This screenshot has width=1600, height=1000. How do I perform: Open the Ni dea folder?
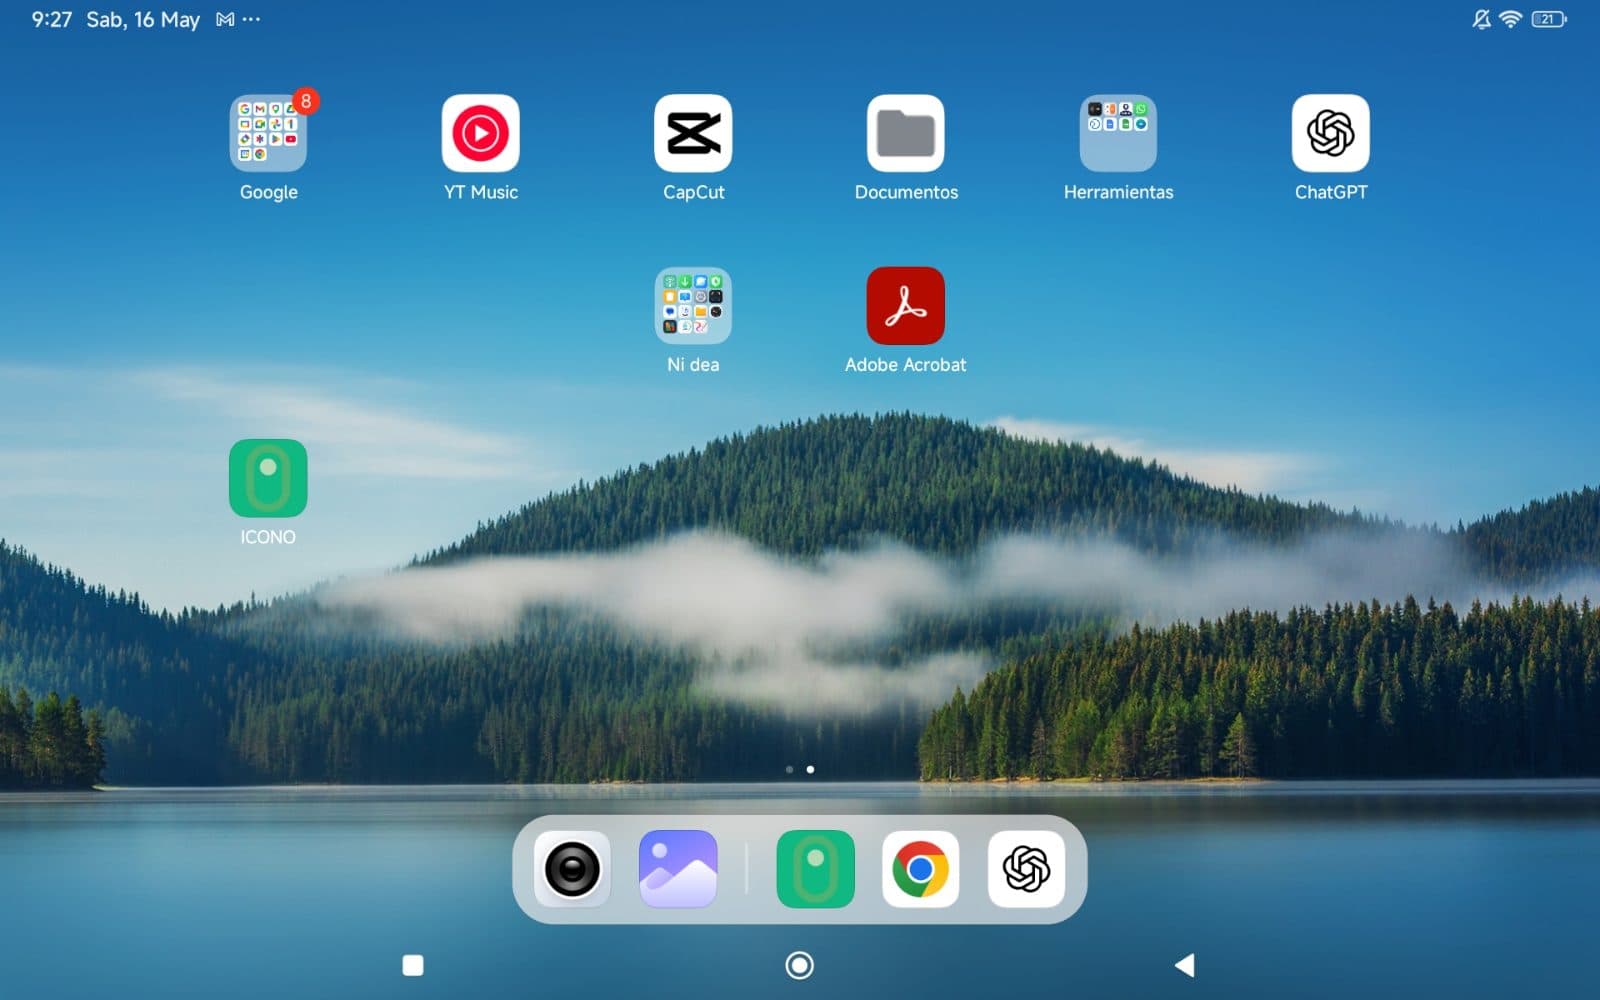[693, 306]
